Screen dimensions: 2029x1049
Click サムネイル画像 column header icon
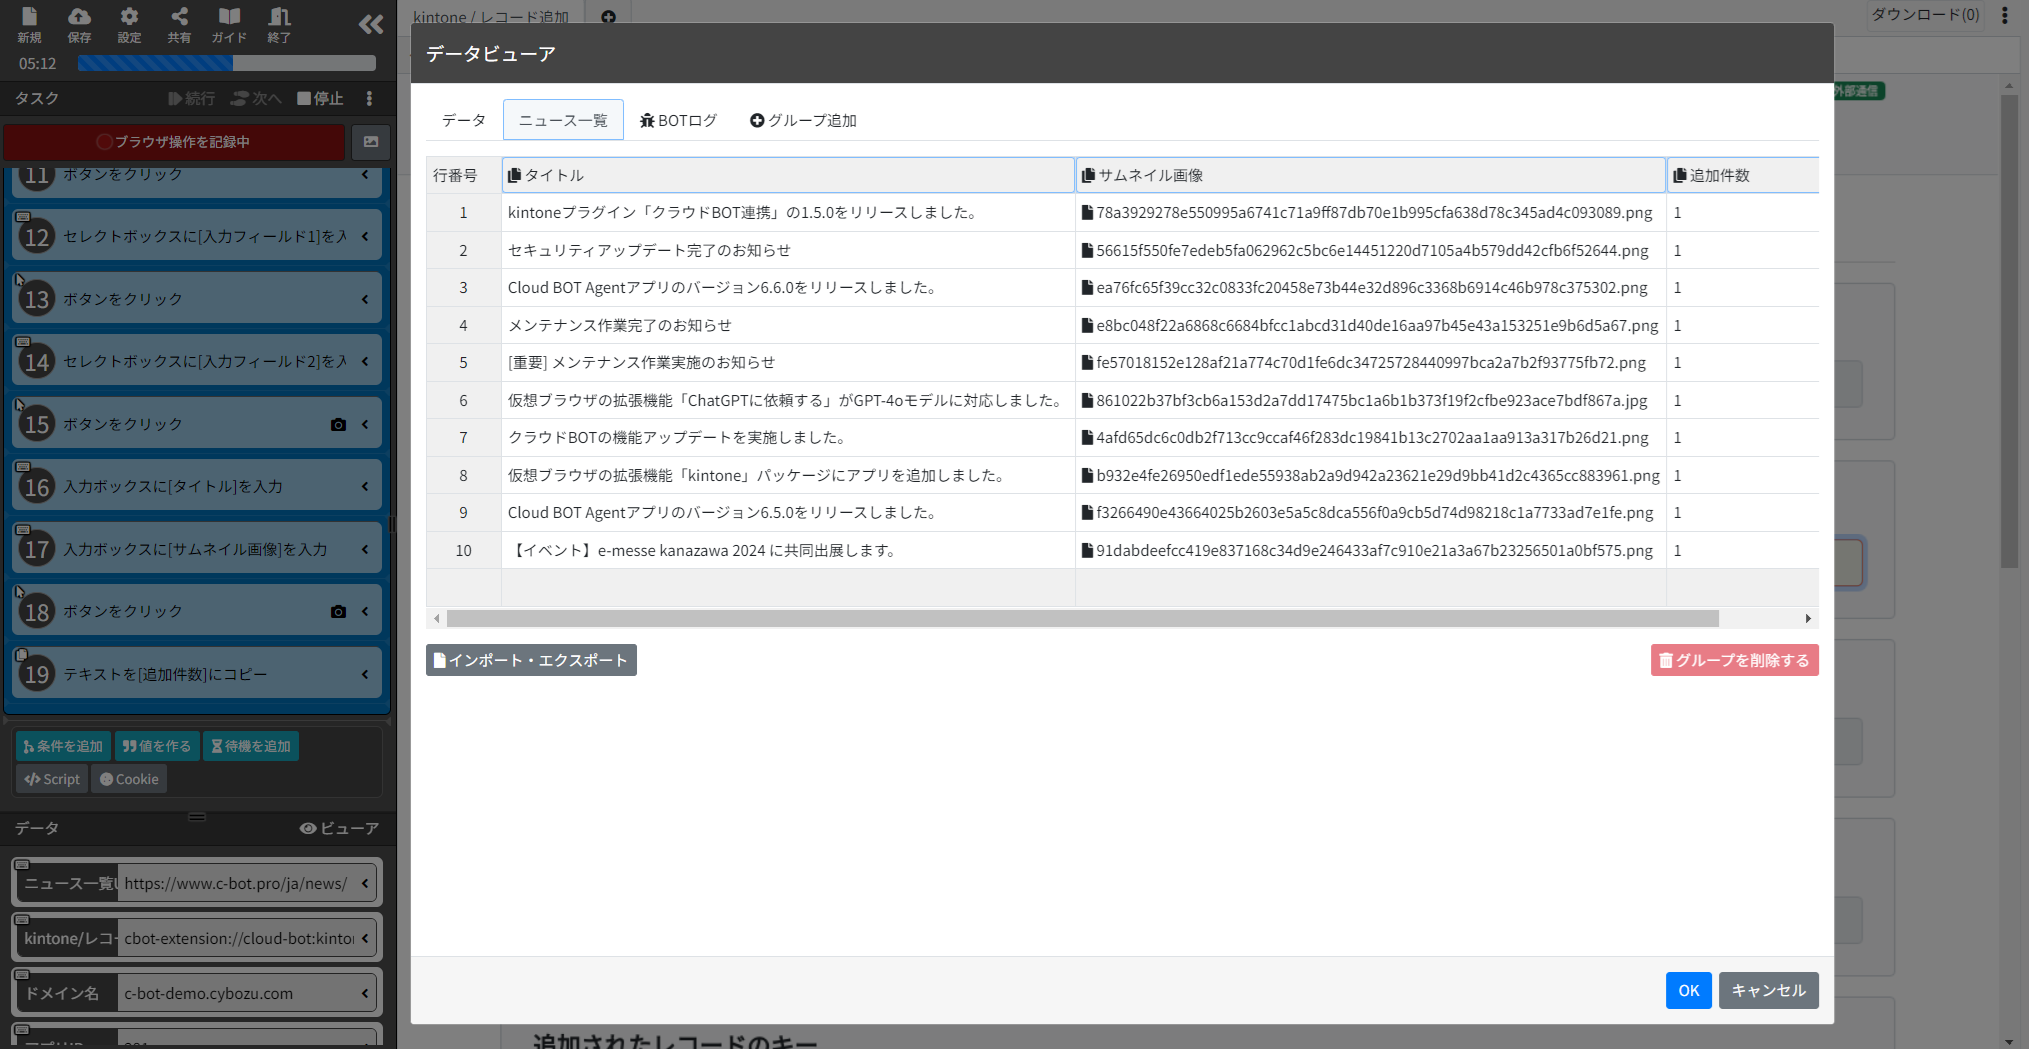click(1089, 175)
